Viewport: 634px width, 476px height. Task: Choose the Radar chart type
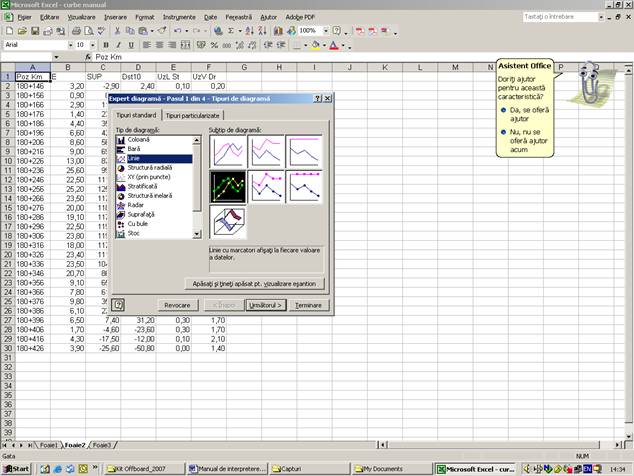(135, 205)
